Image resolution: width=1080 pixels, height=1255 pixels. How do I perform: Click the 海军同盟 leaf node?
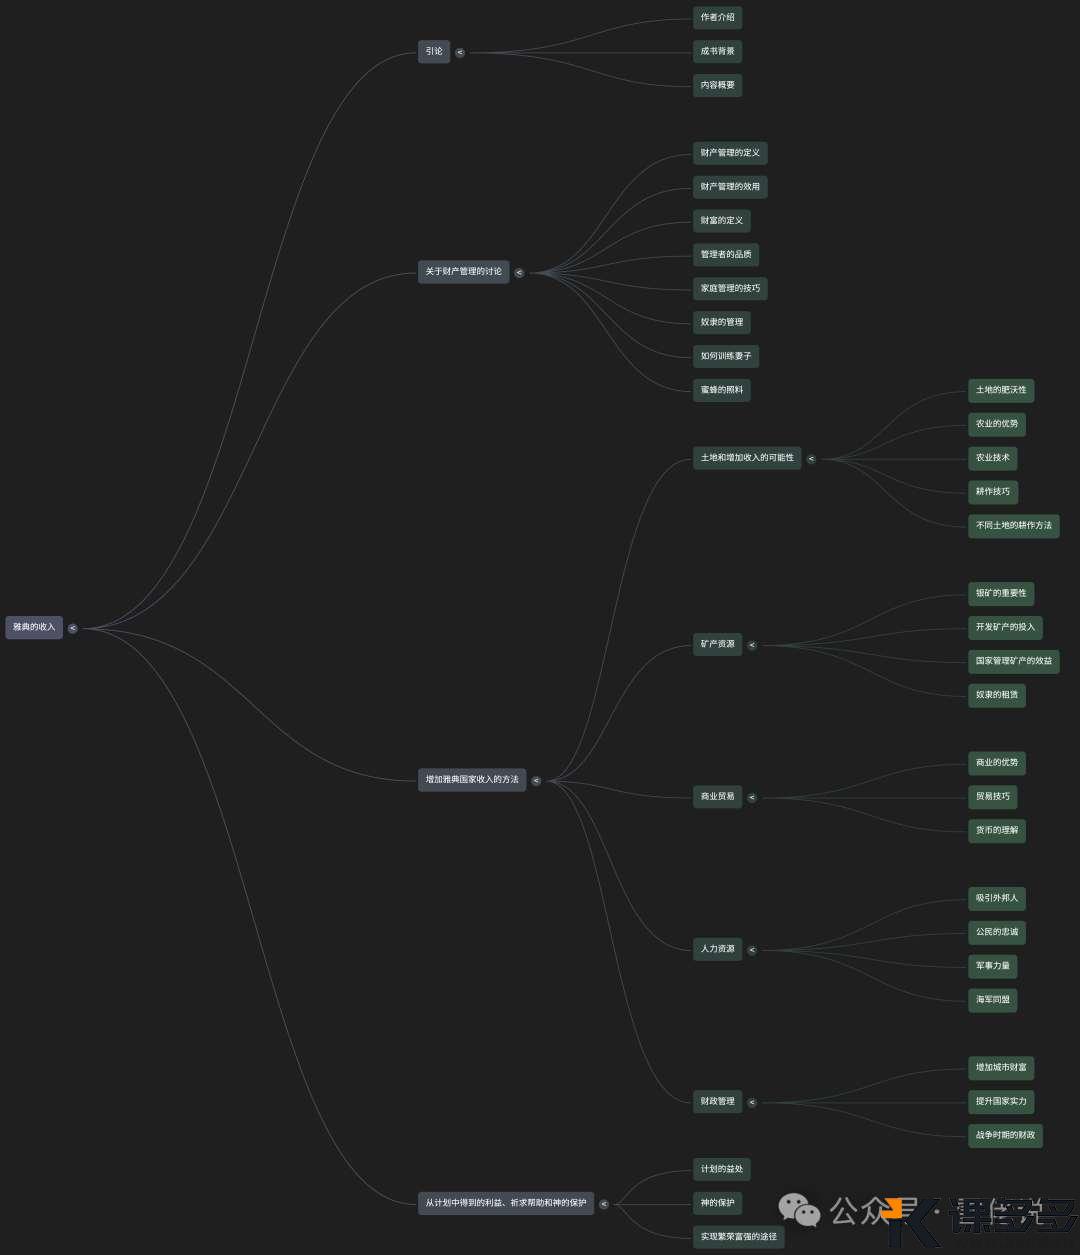click(x=992, y=1000)
